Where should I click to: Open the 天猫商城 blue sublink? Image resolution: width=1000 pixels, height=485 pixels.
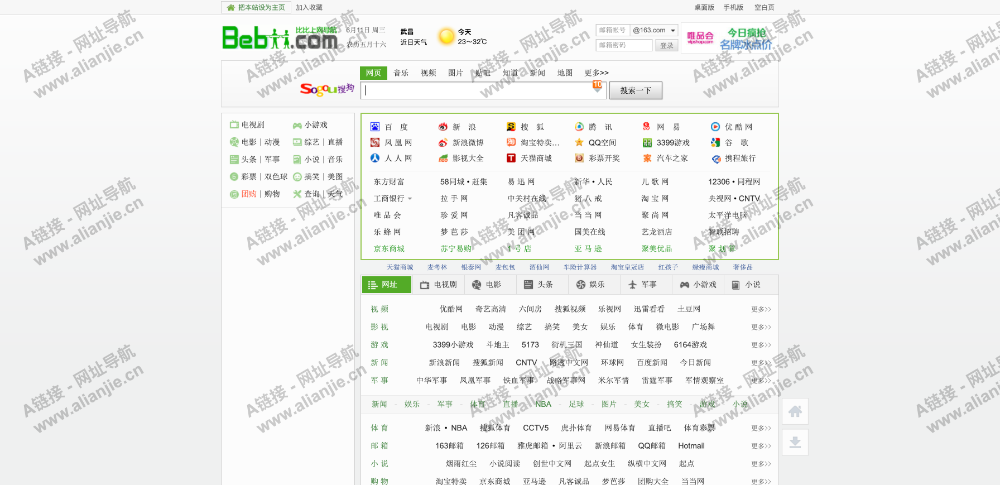coord(400,267)
